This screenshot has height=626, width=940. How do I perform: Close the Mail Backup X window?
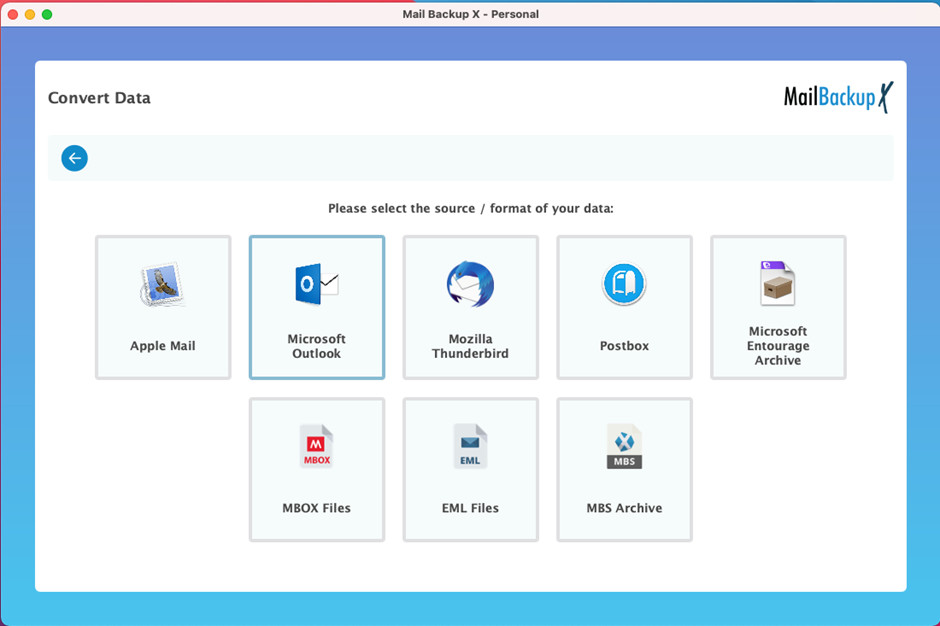pos(13,14)
